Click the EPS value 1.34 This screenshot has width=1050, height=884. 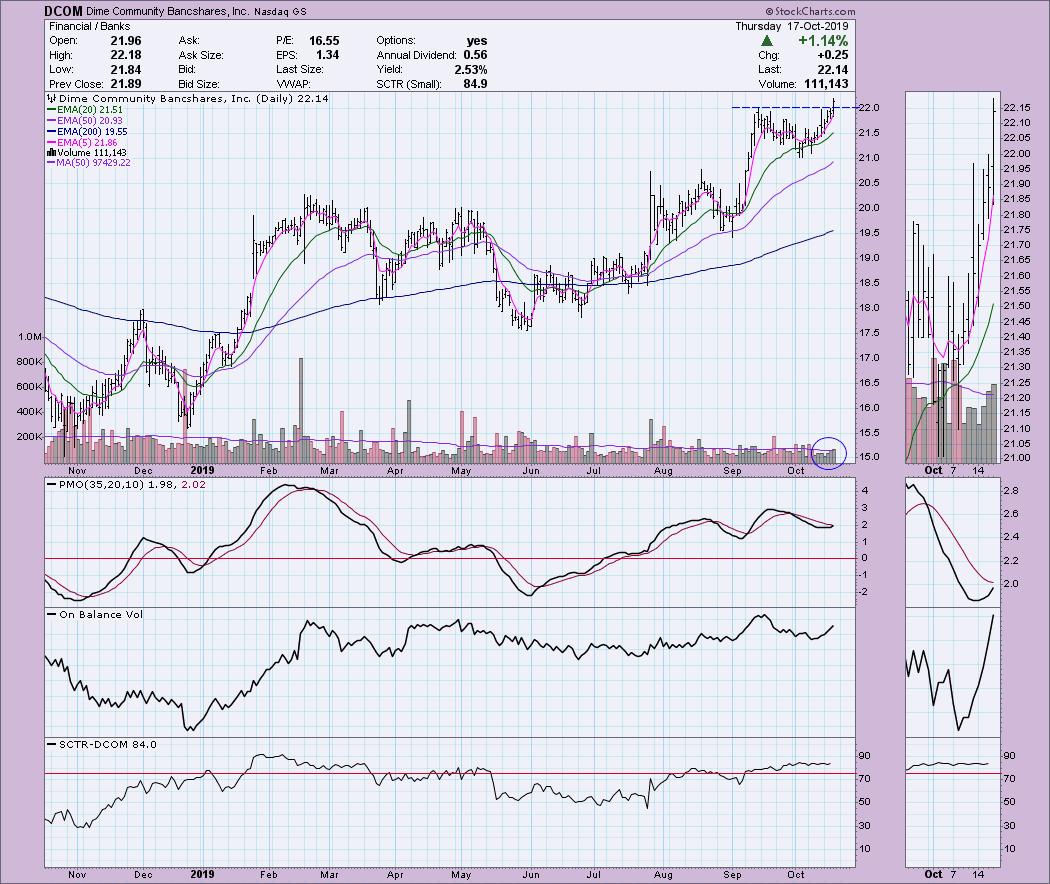(327, 56)
